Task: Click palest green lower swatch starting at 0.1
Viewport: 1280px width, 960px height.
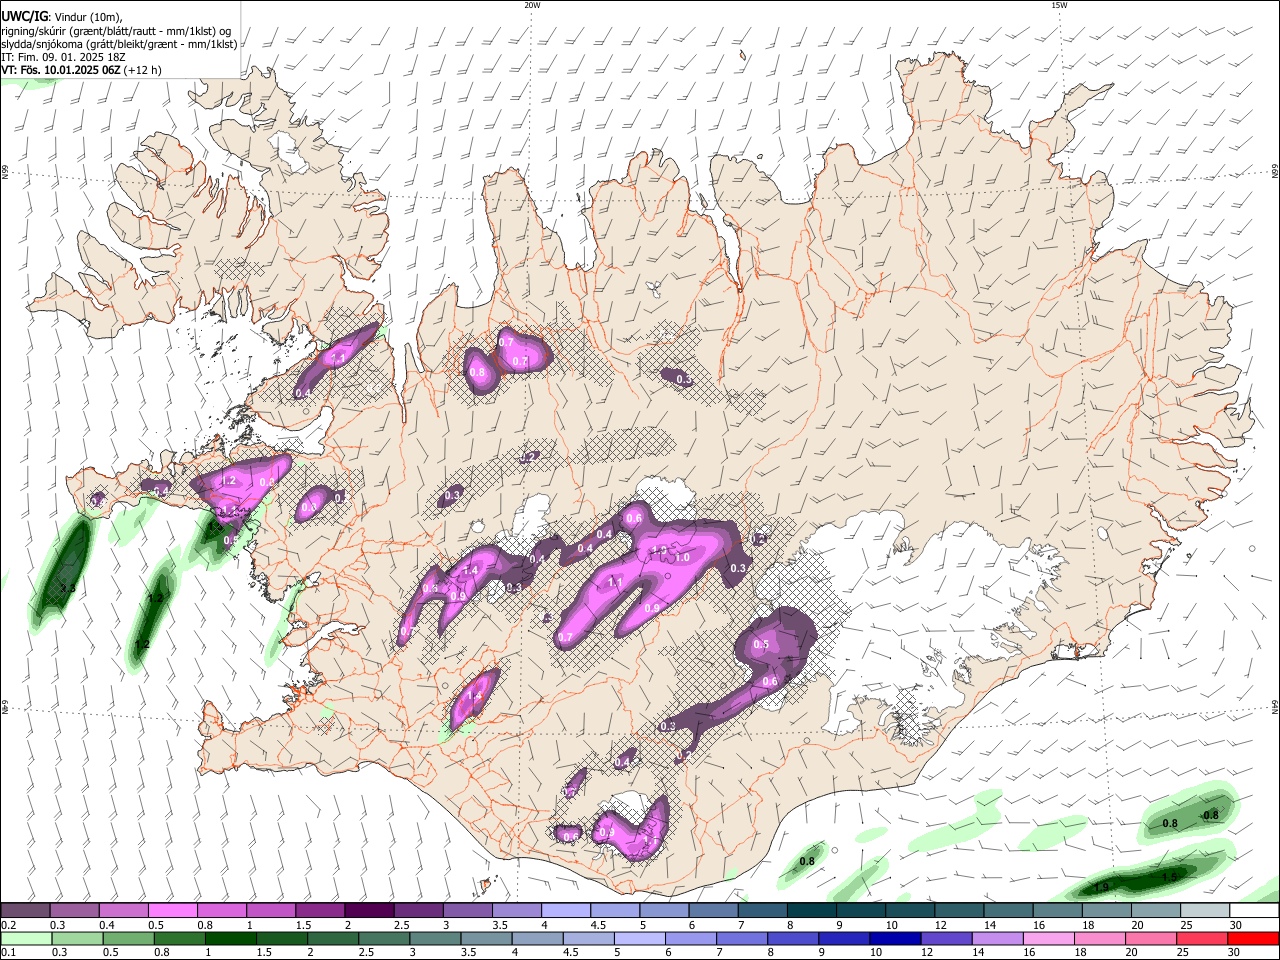Action: (x=26, y=938)
